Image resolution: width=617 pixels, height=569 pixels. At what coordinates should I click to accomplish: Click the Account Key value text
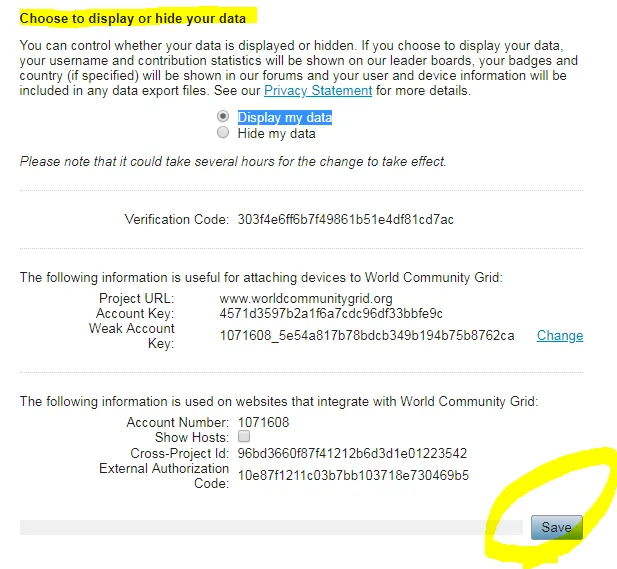click(x=331, y=313)
